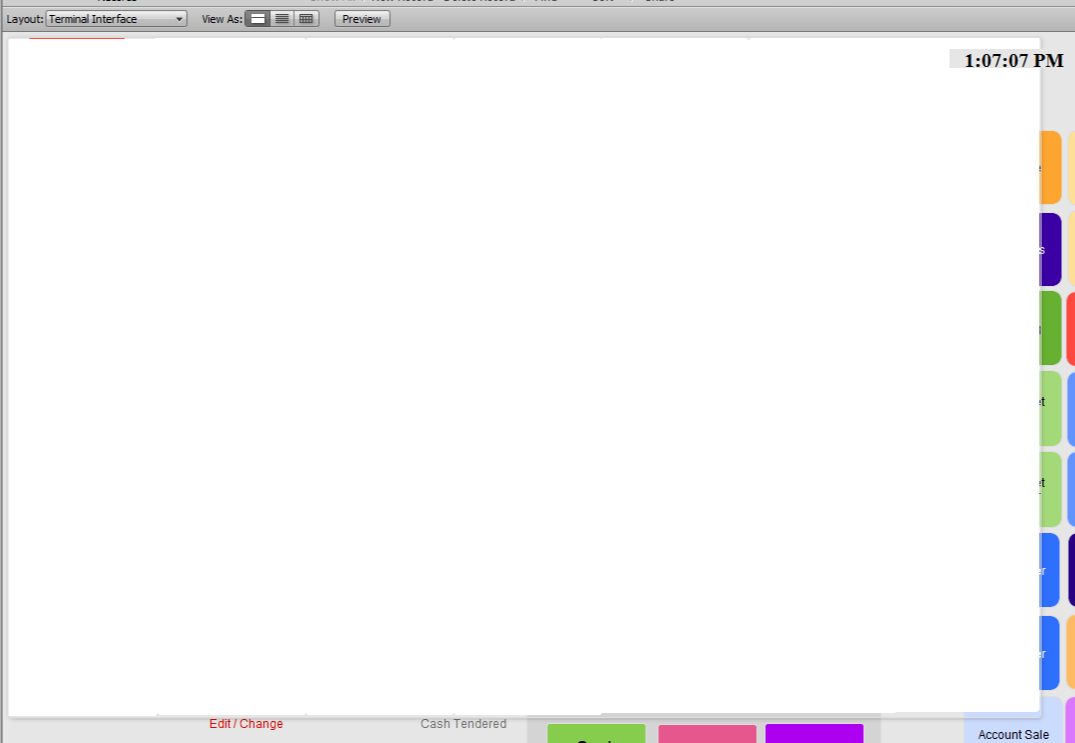Click the Cash Tendered label

coord(463,724)
